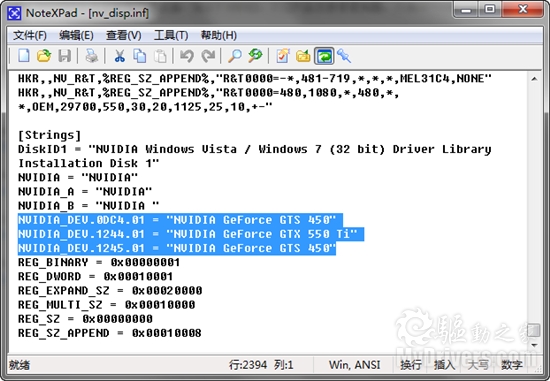The image size is (550, 381).
Task: Click the NVIDIA_DEV.1245.01 line
Action: [x=177, y=248]
